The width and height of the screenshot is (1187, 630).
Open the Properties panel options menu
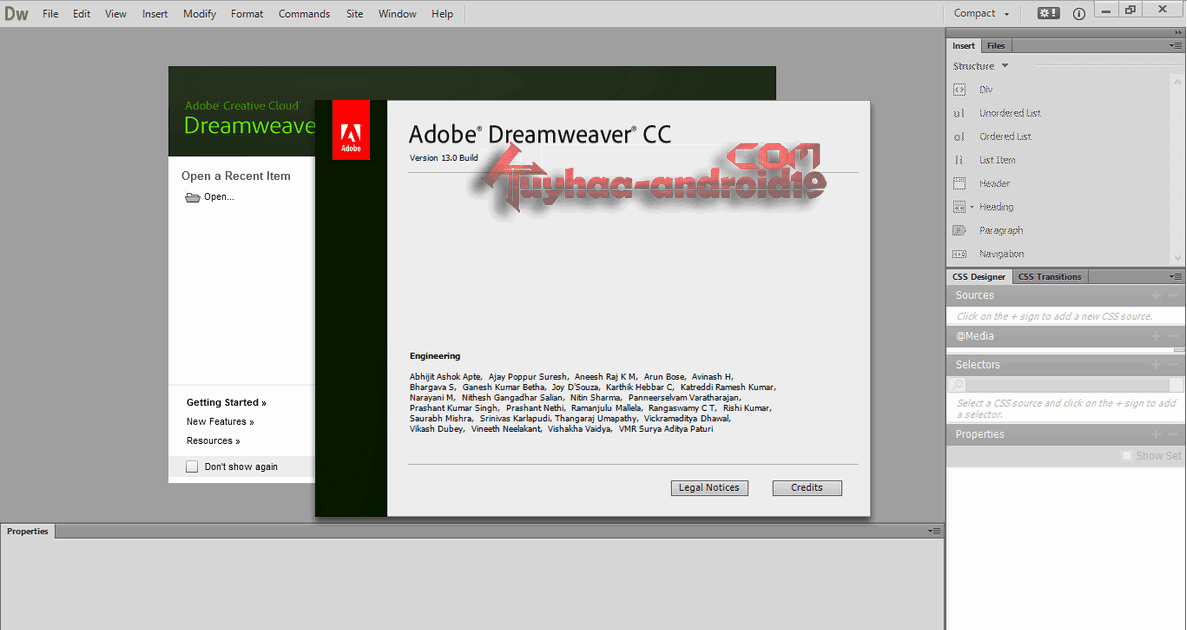click(x=935, y=532)
